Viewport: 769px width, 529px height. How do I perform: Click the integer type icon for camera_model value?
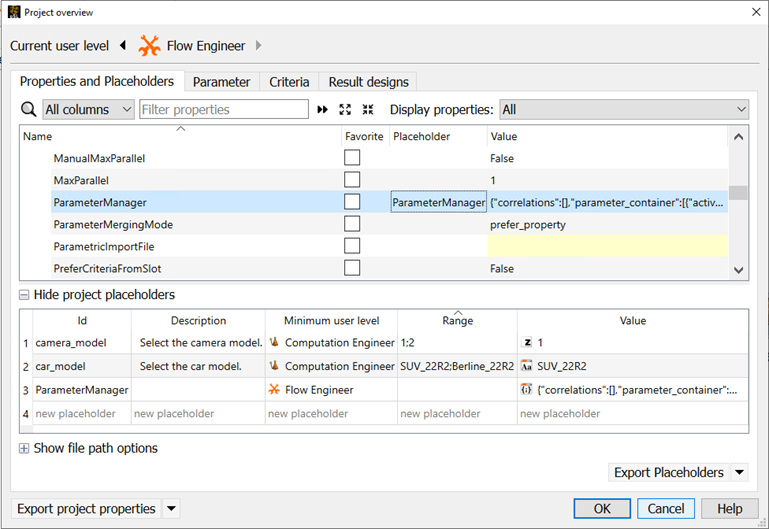coord(528,342)
